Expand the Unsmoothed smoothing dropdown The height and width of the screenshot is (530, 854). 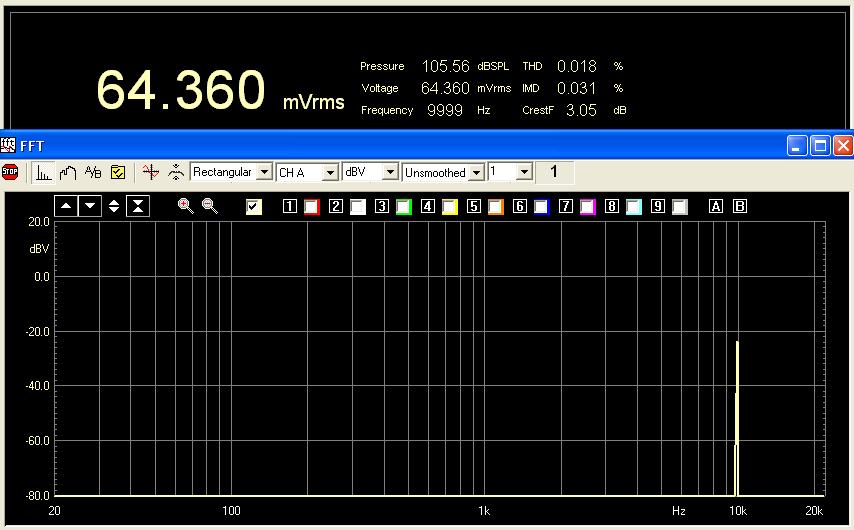[476, 172]
